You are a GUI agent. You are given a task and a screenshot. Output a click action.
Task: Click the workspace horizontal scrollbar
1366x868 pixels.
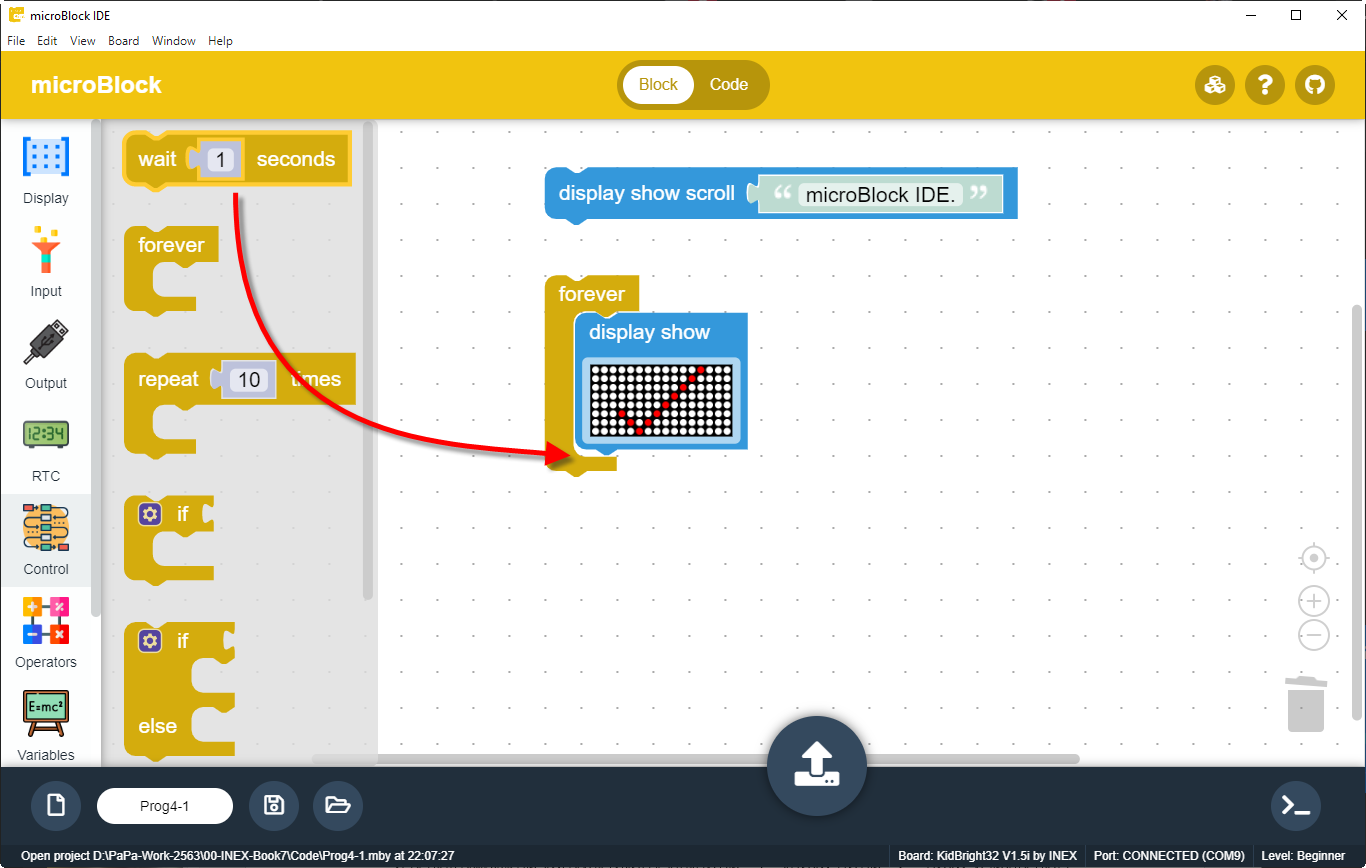pyautogui.click(x=695, y=759)
